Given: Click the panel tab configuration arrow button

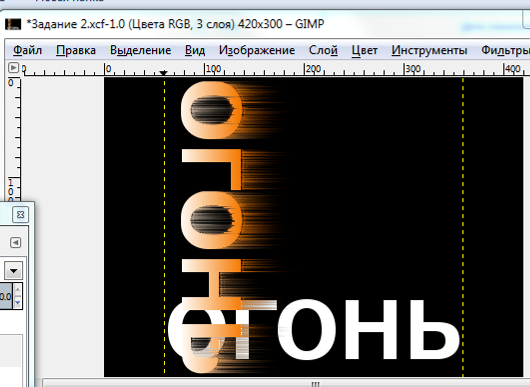Looking at the screenshot, I should click(x=15, y=242).
